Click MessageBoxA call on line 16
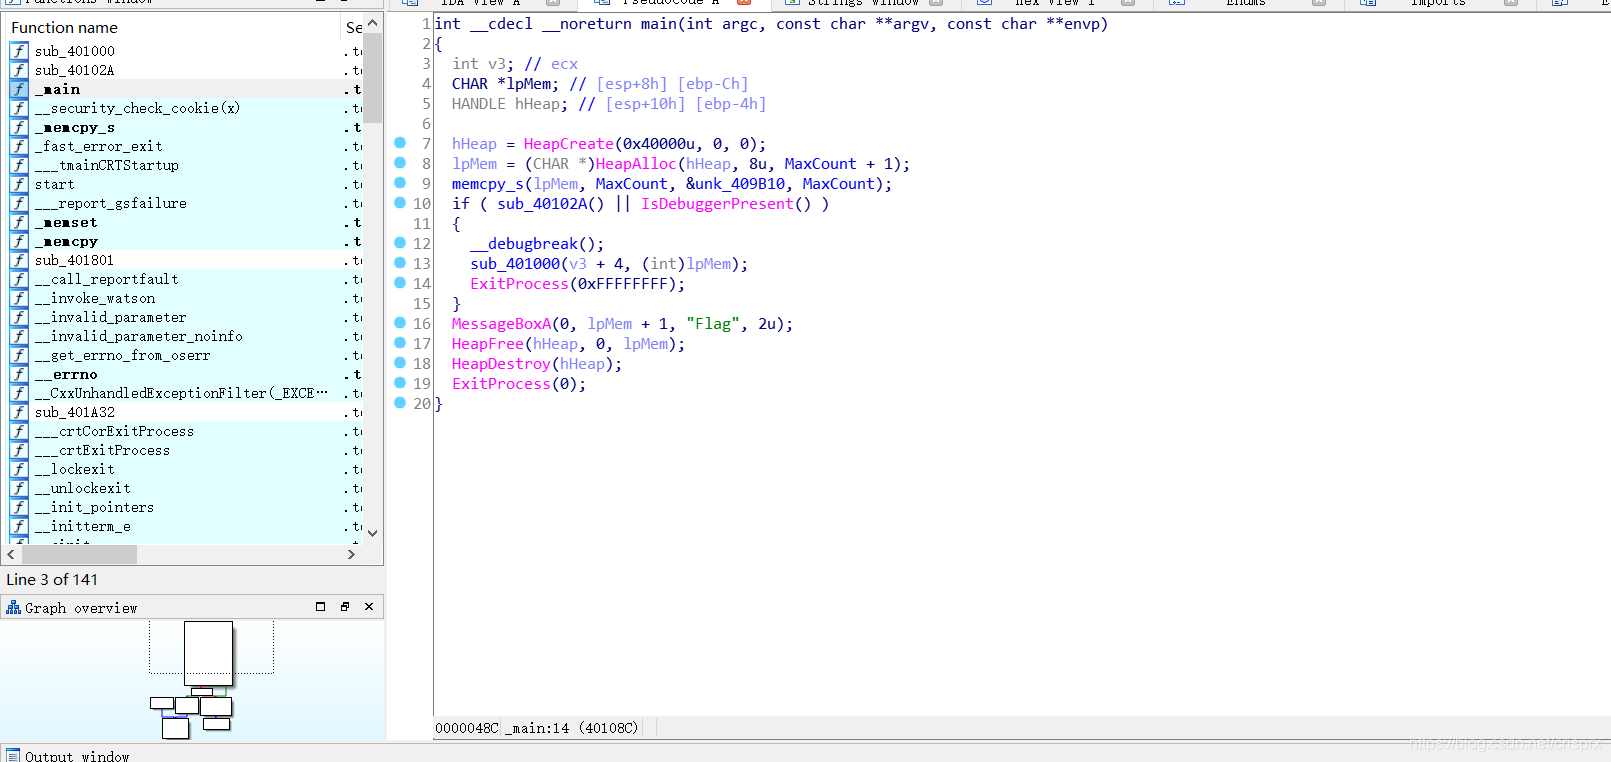1611x762 pixels. [501, 324]
